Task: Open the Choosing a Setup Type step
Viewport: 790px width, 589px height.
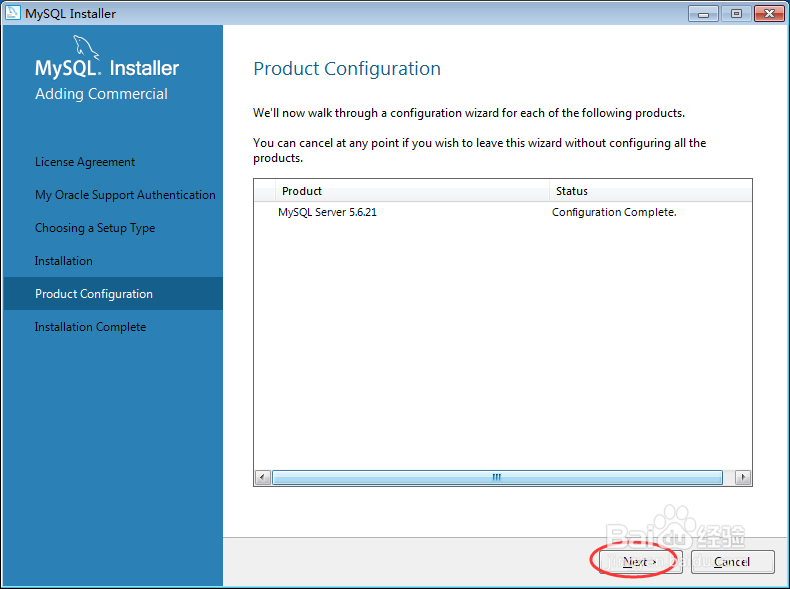Action: [95, 228]
